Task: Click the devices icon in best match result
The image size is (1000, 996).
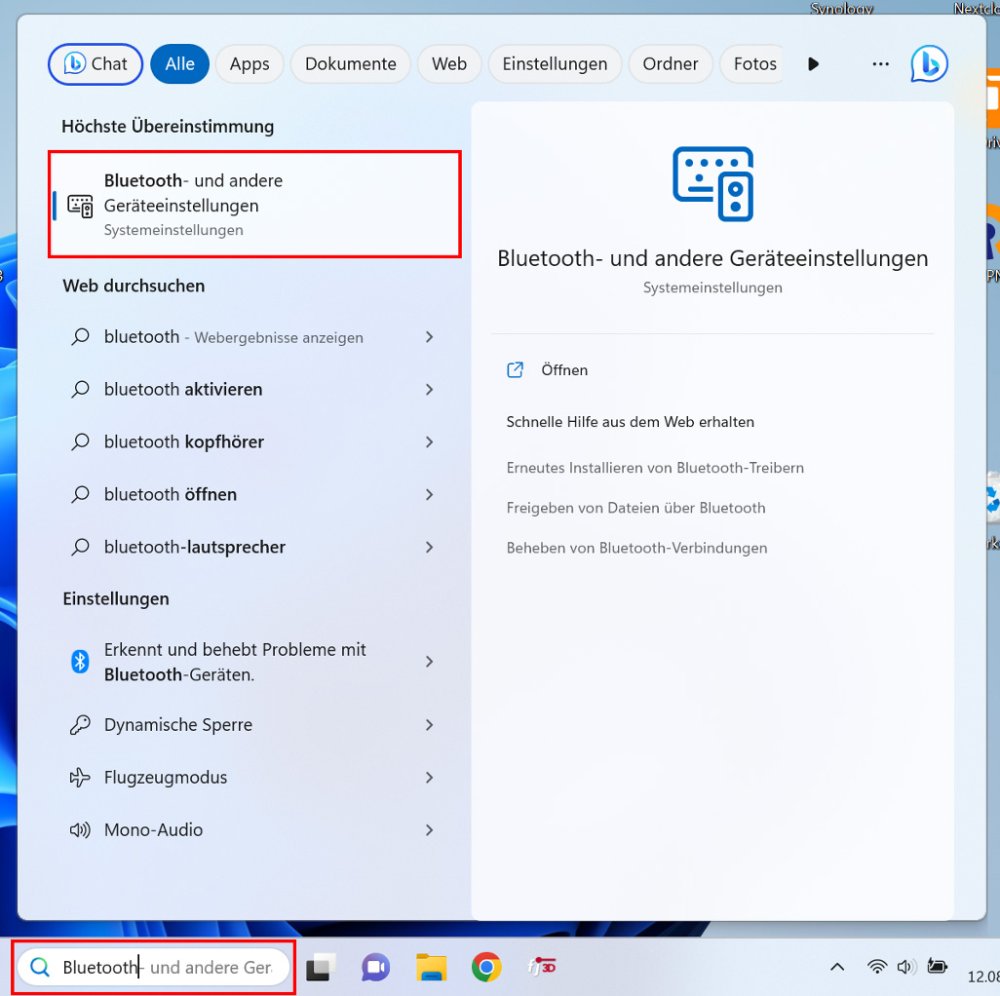Action: coord(80,206)
